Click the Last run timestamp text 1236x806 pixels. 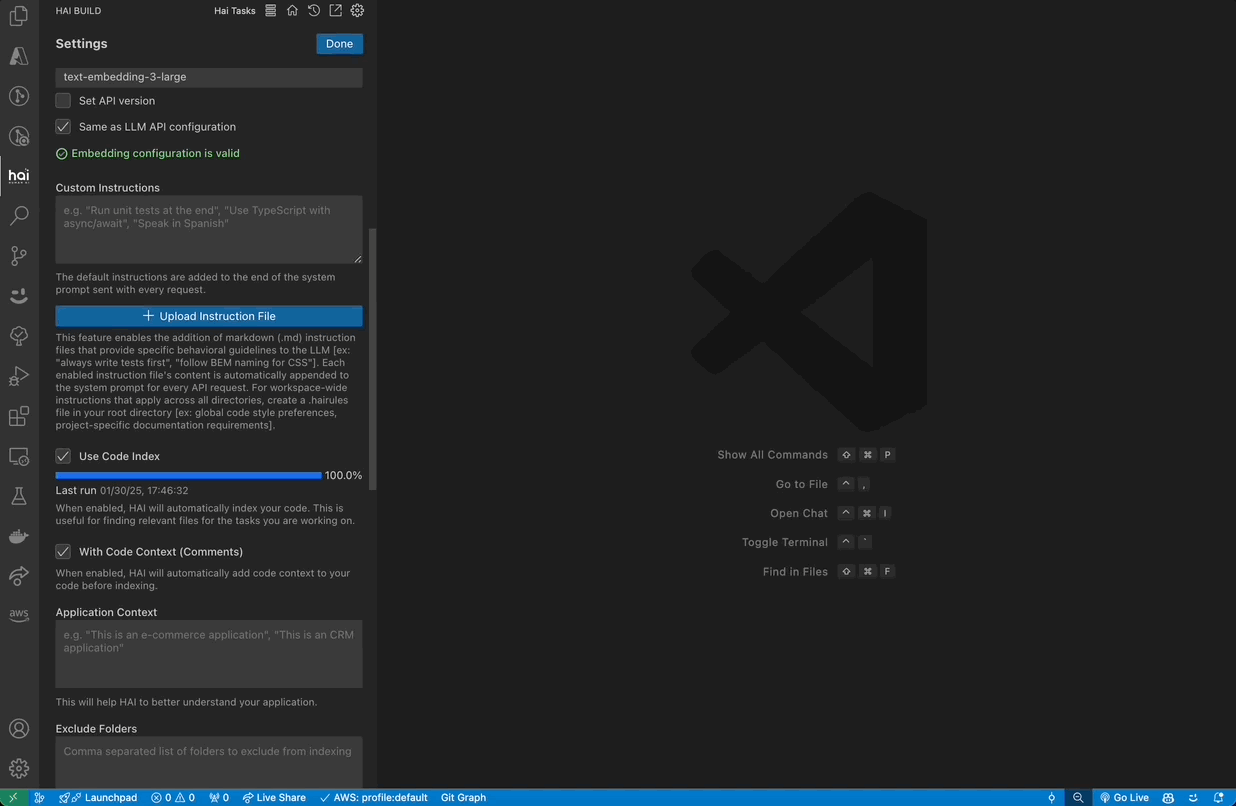(x=122, y=491)
